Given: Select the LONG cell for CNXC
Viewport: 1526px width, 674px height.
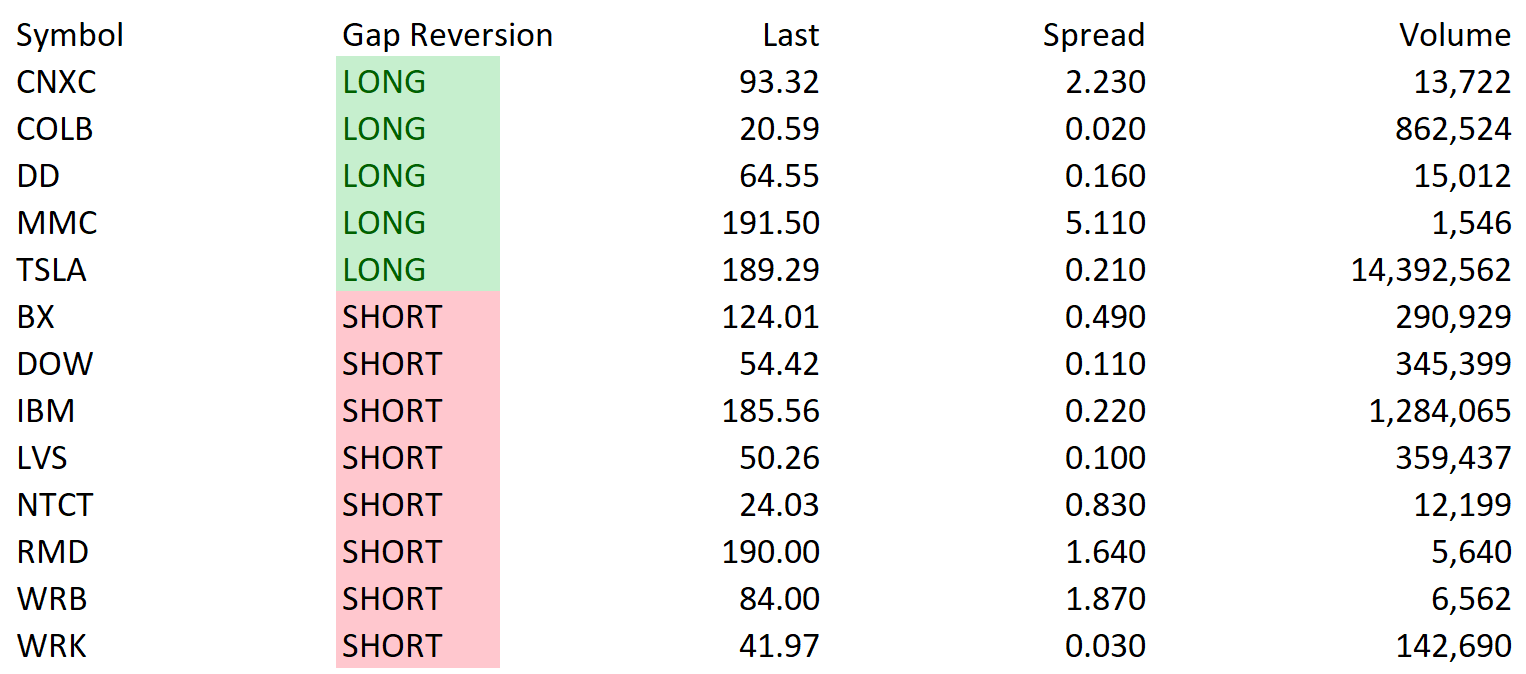Looking at the screenshot, I should (418, 81).
